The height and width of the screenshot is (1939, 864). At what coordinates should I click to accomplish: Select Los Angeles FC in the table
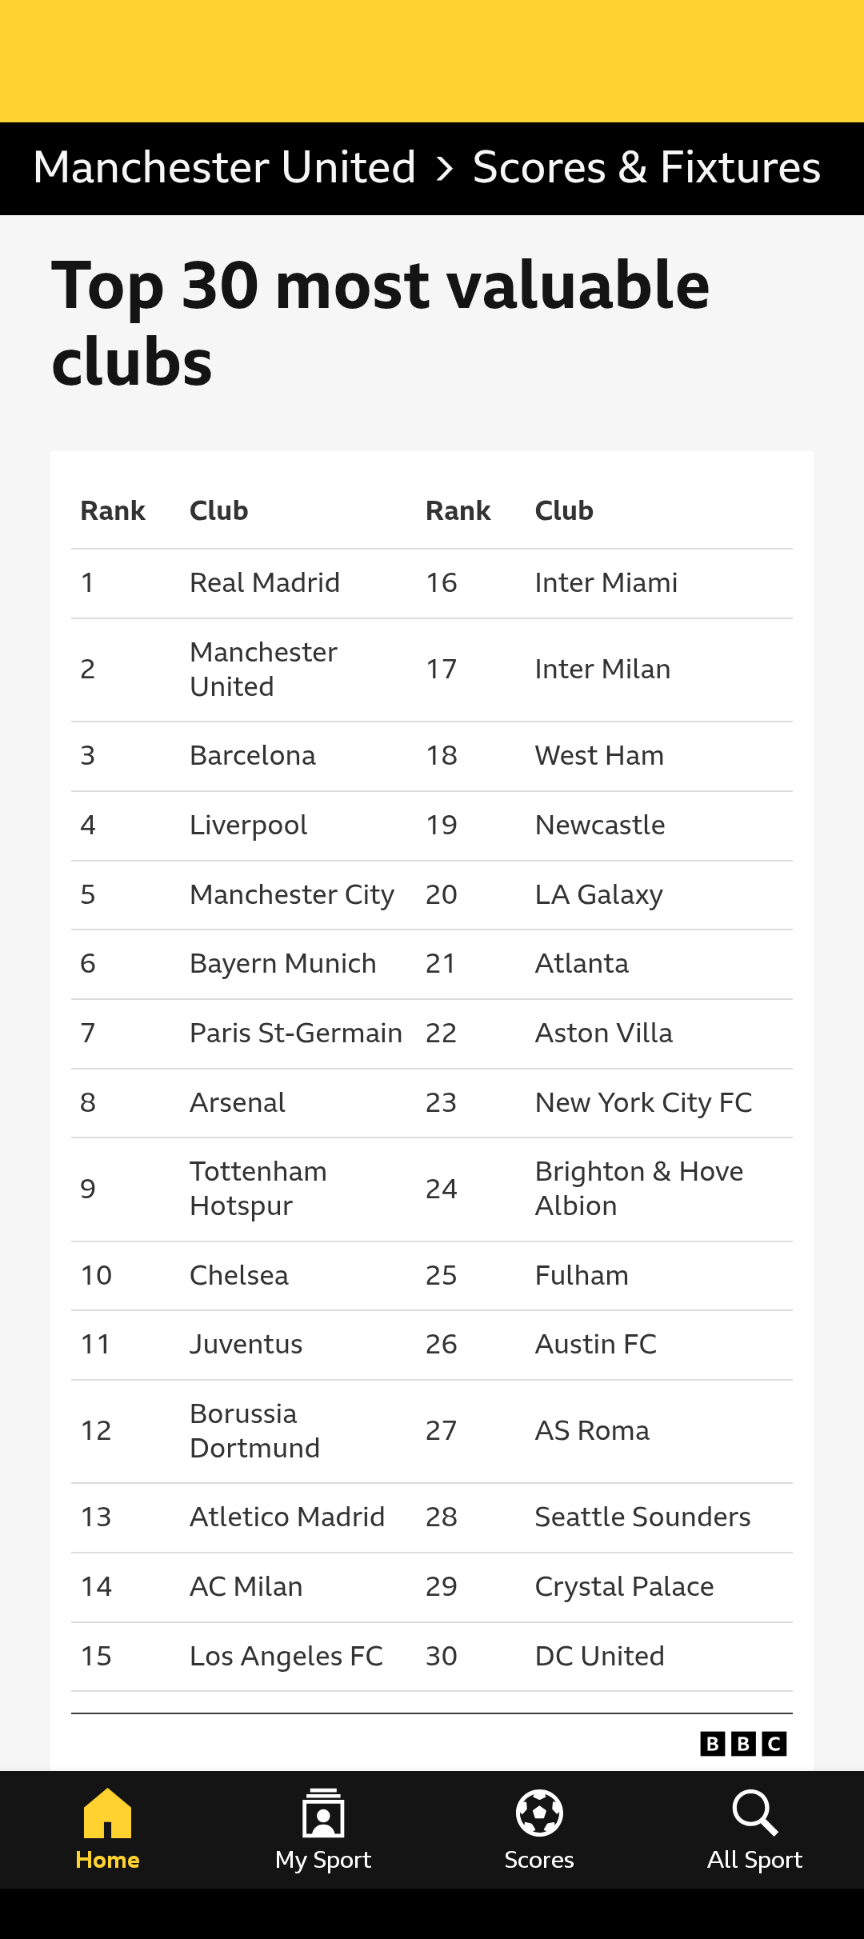286,1656
